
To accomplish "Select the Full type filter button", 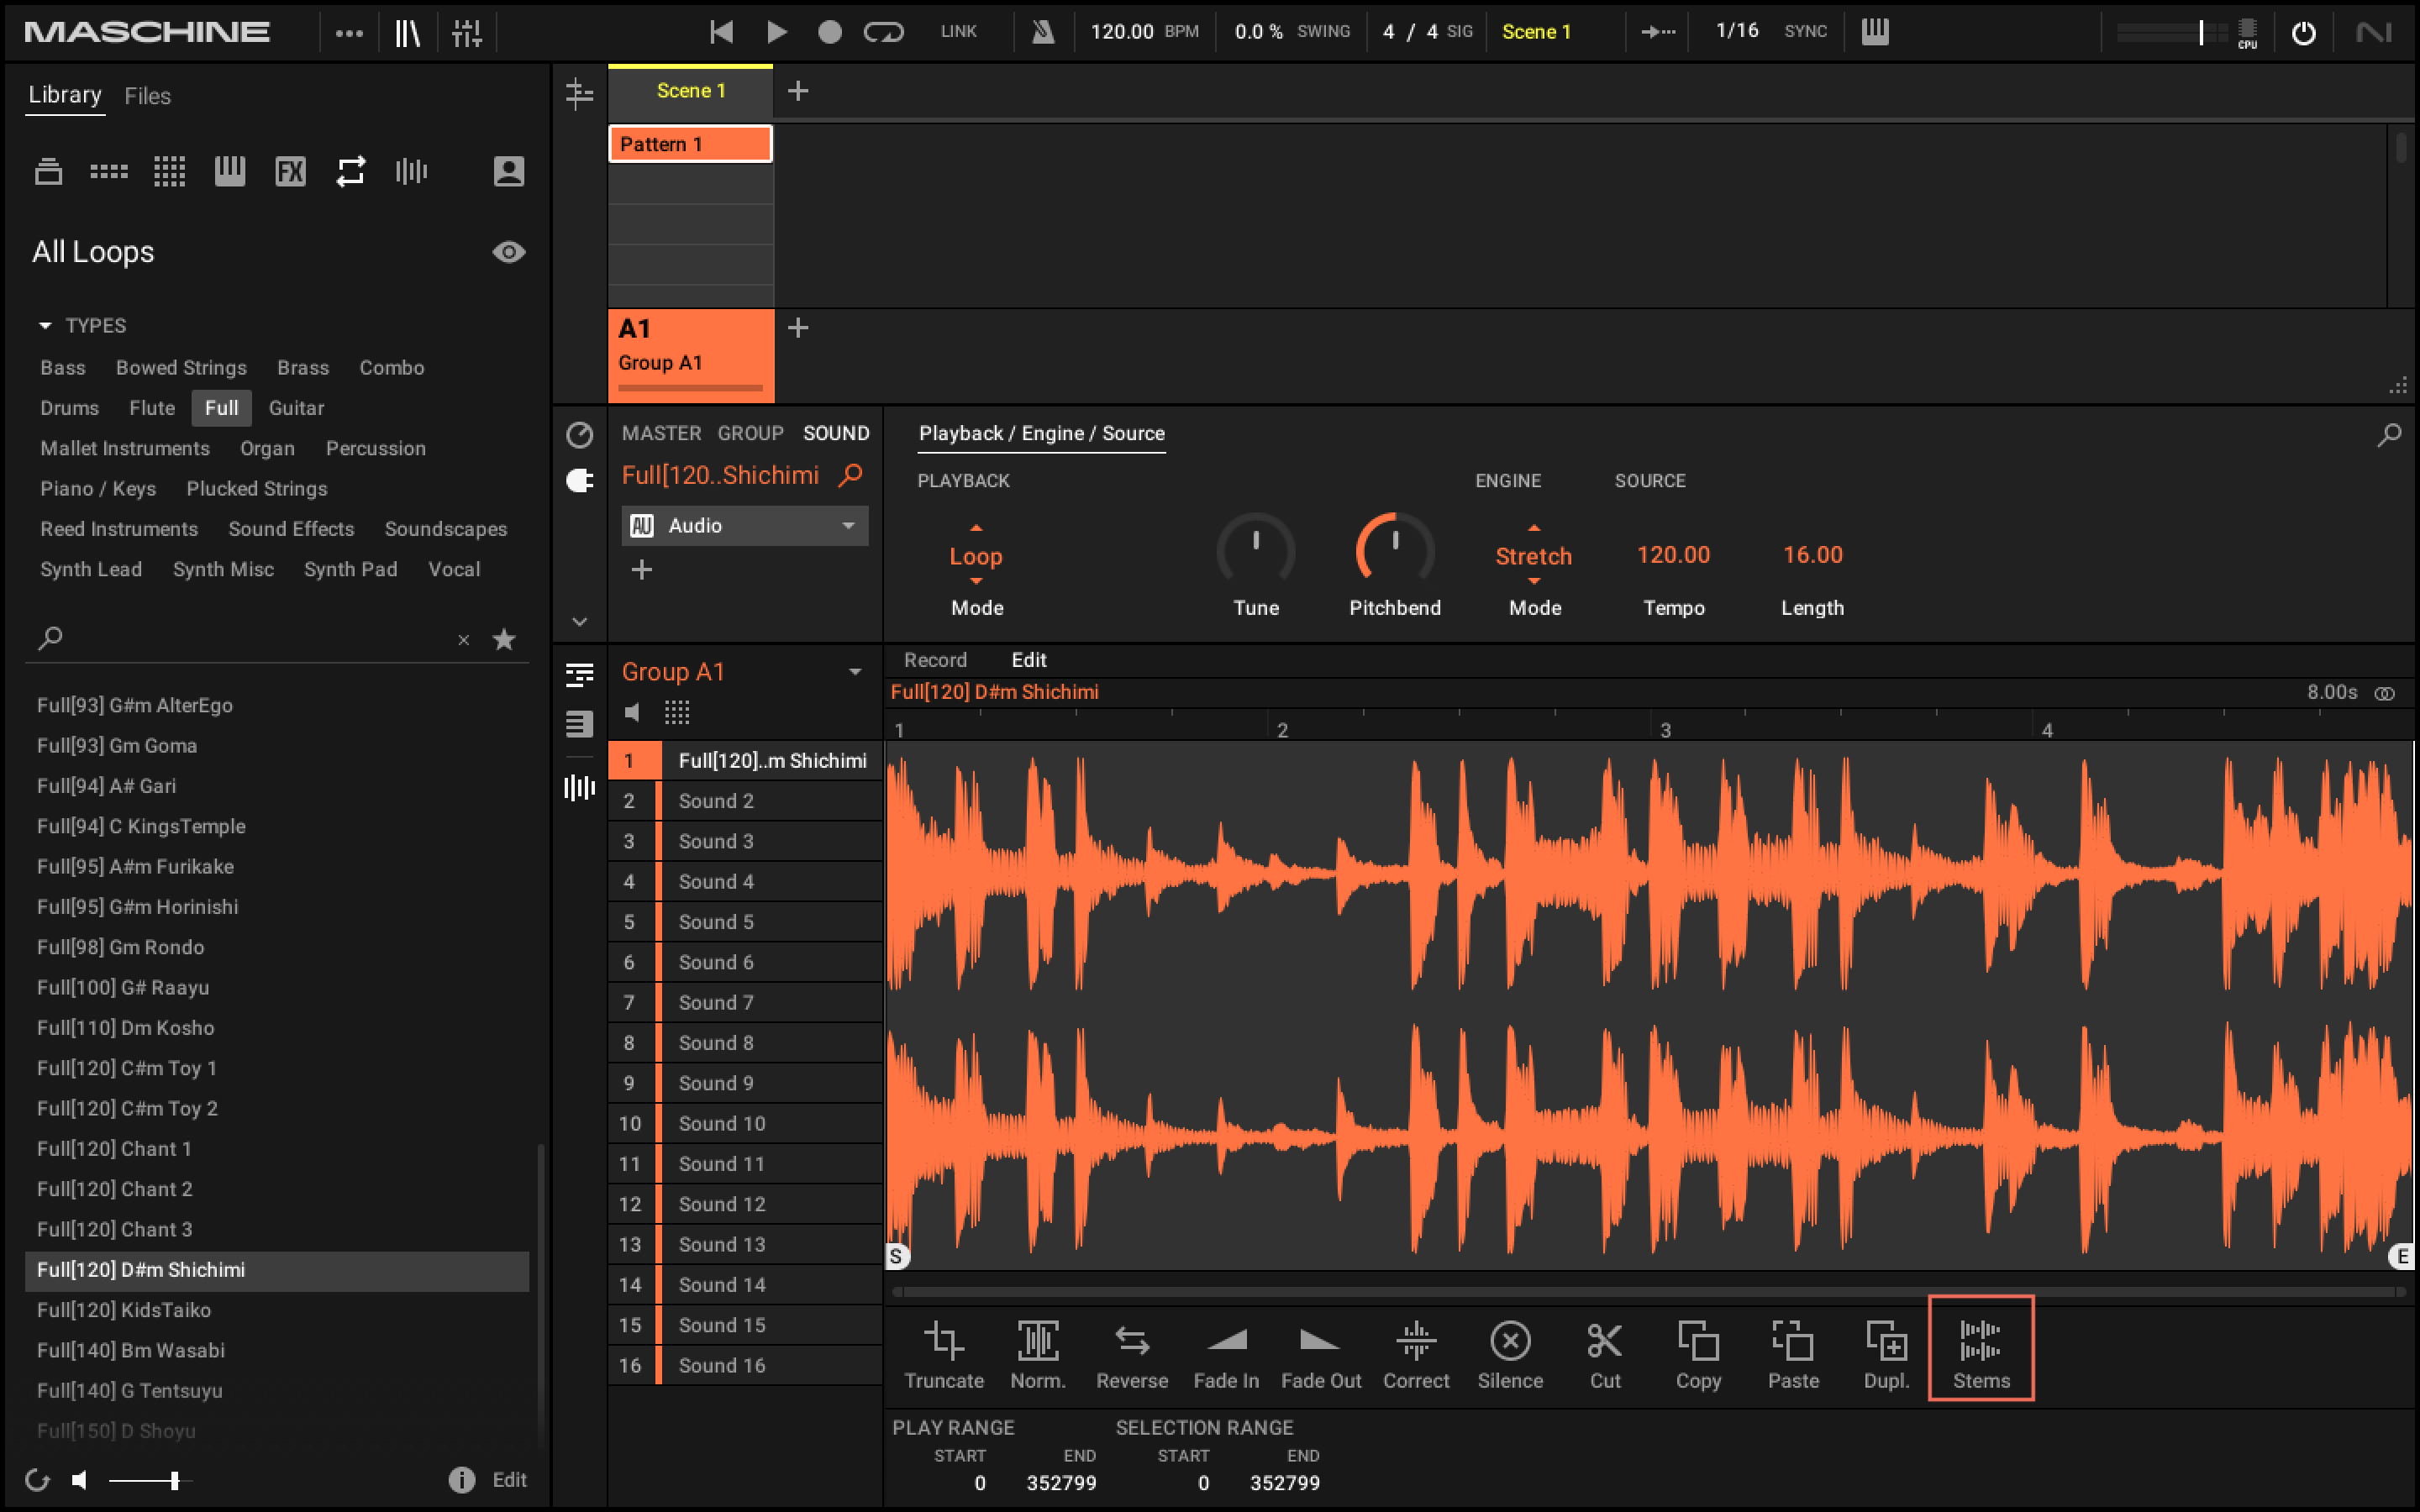I will [221, 407].
